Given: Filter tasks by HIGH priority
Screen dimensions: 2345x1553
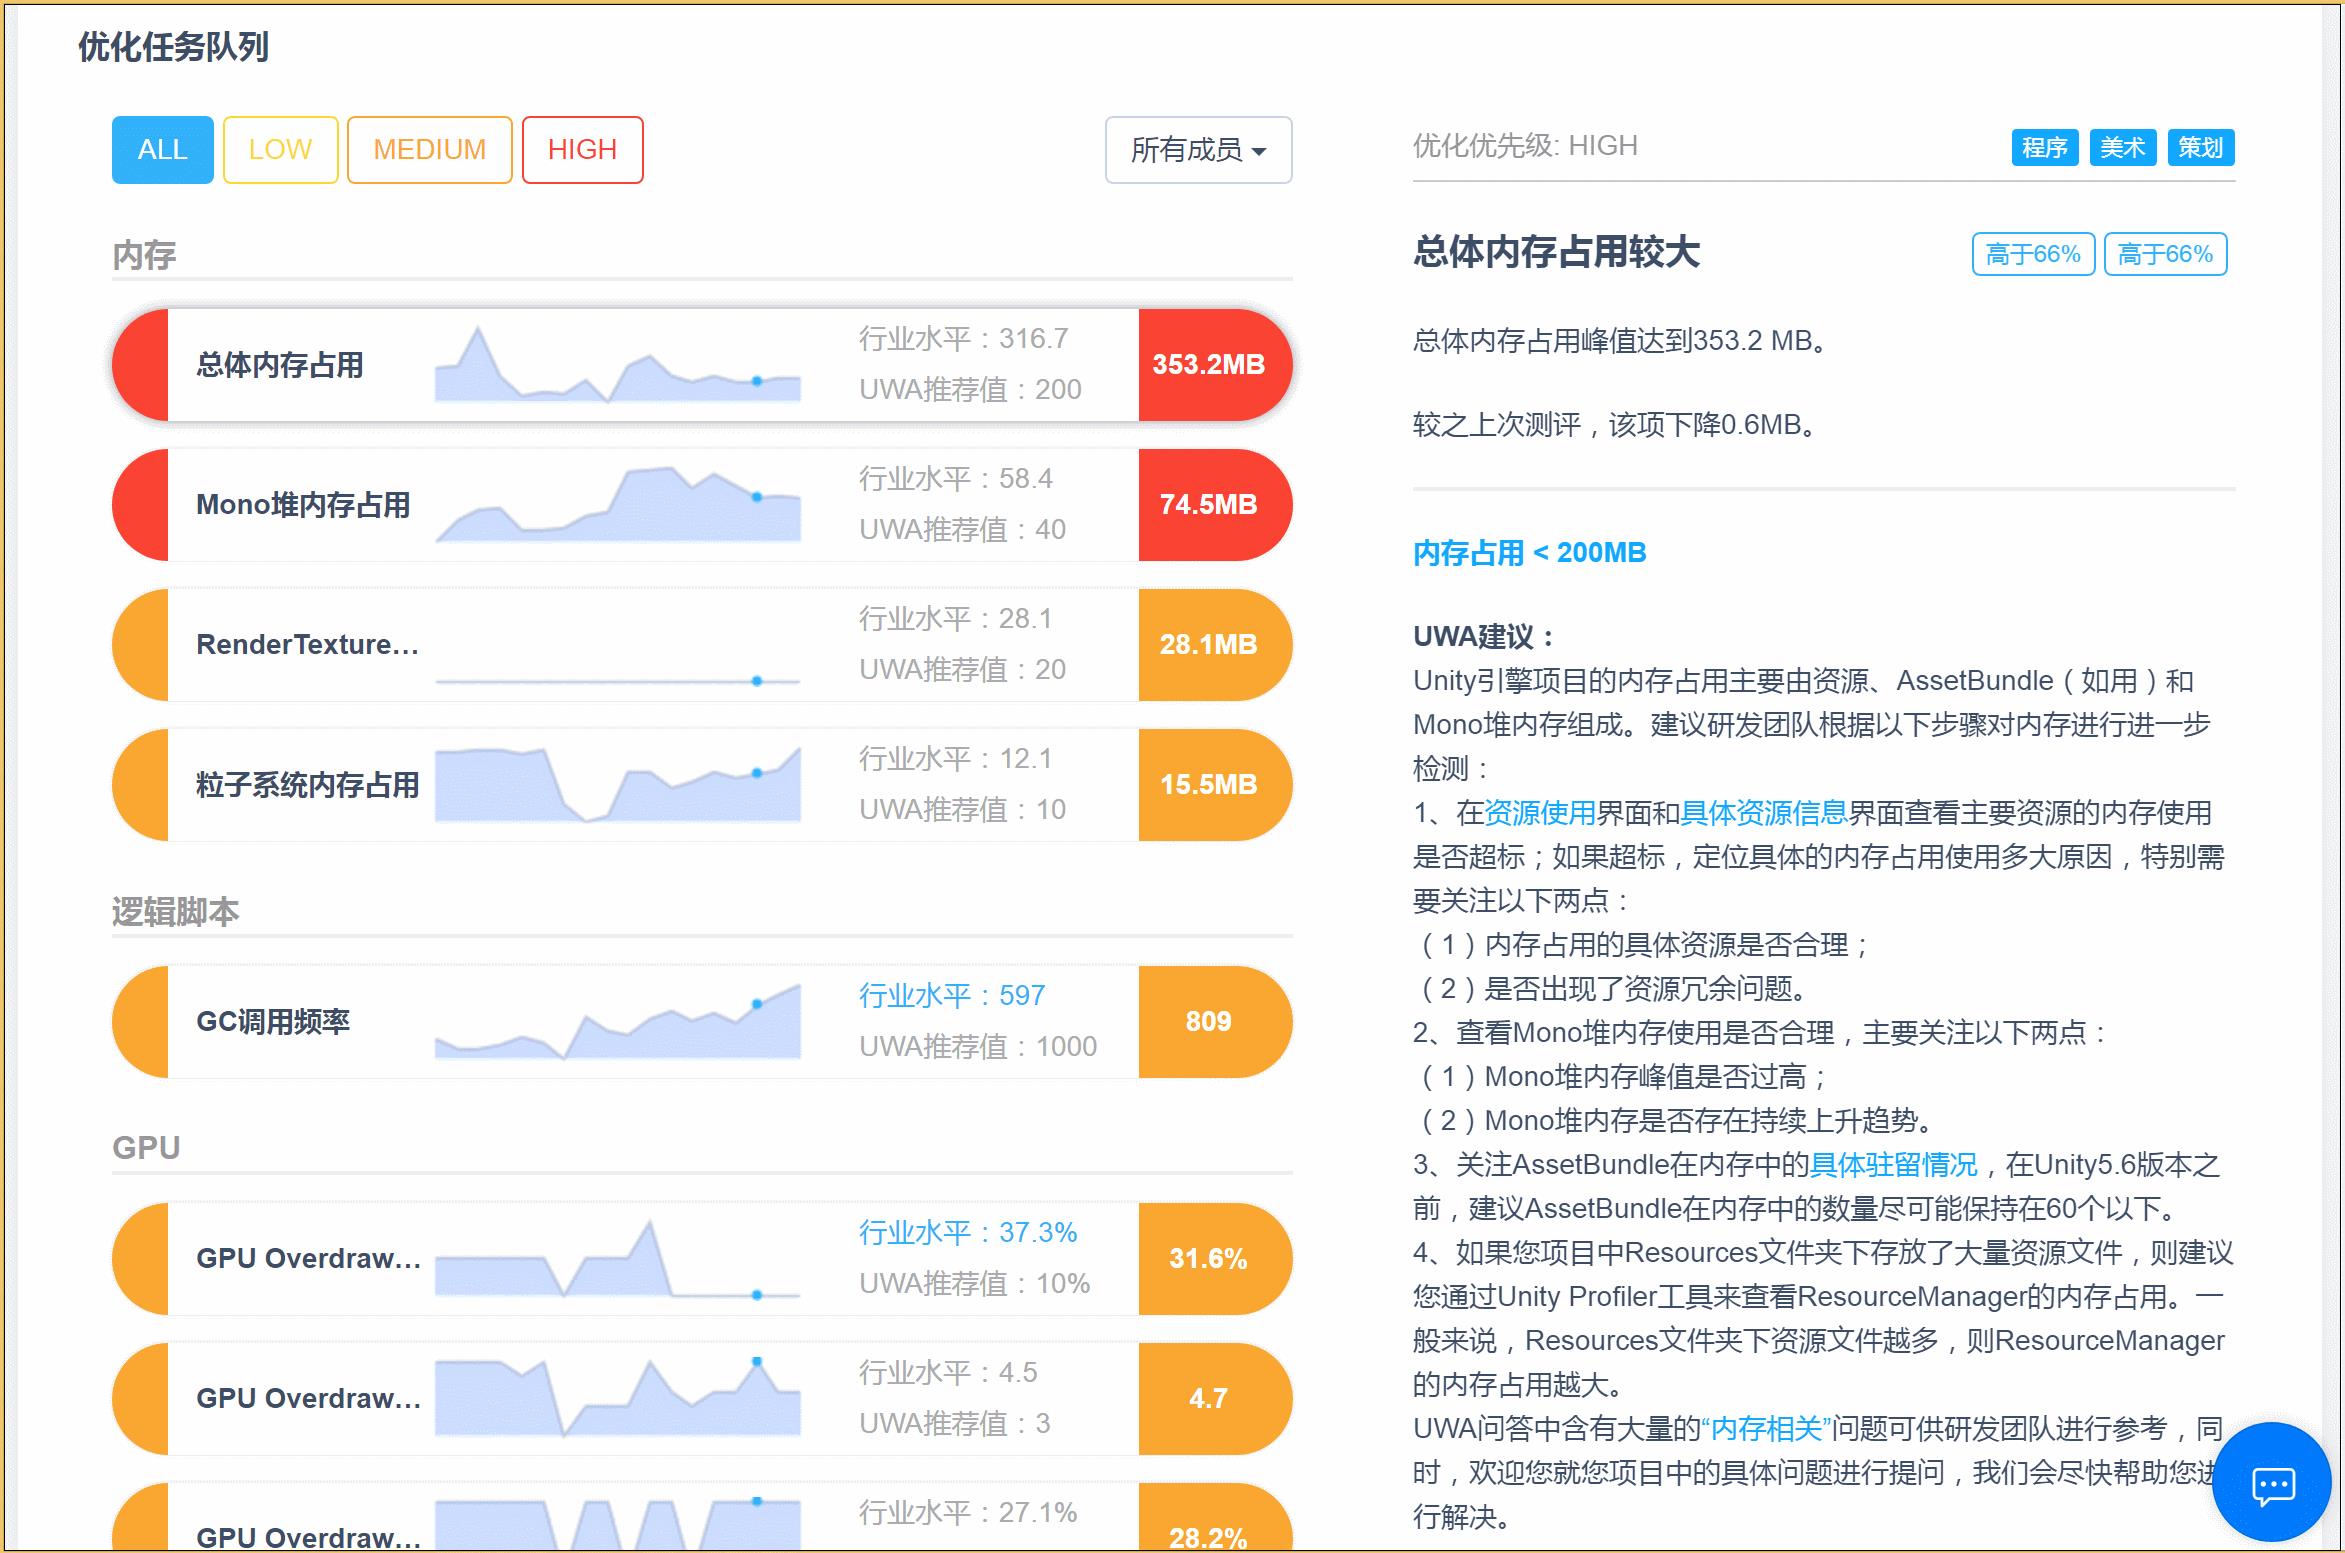Looking at the screenshot, I should (x=582, y=150).
